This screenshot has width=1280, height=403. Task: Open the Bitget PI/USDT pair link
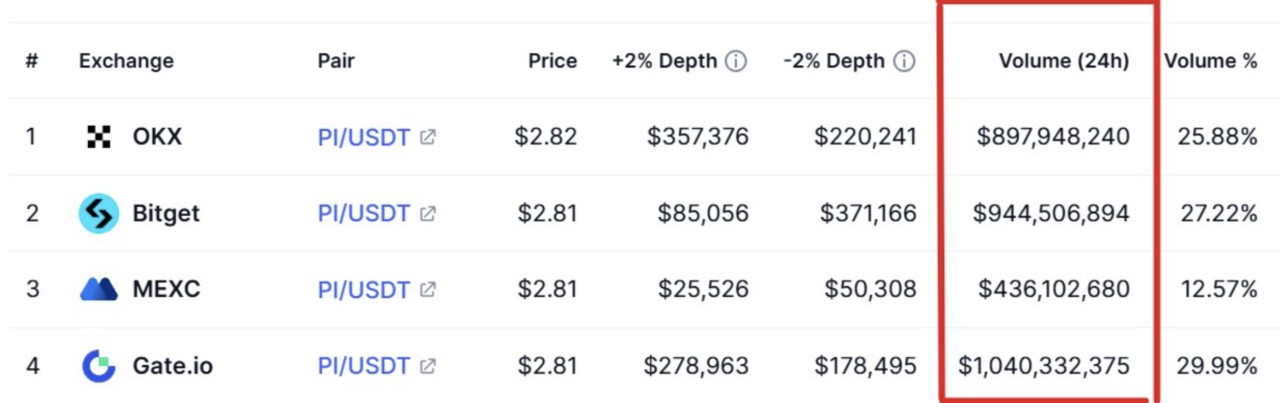click(364, 213)
